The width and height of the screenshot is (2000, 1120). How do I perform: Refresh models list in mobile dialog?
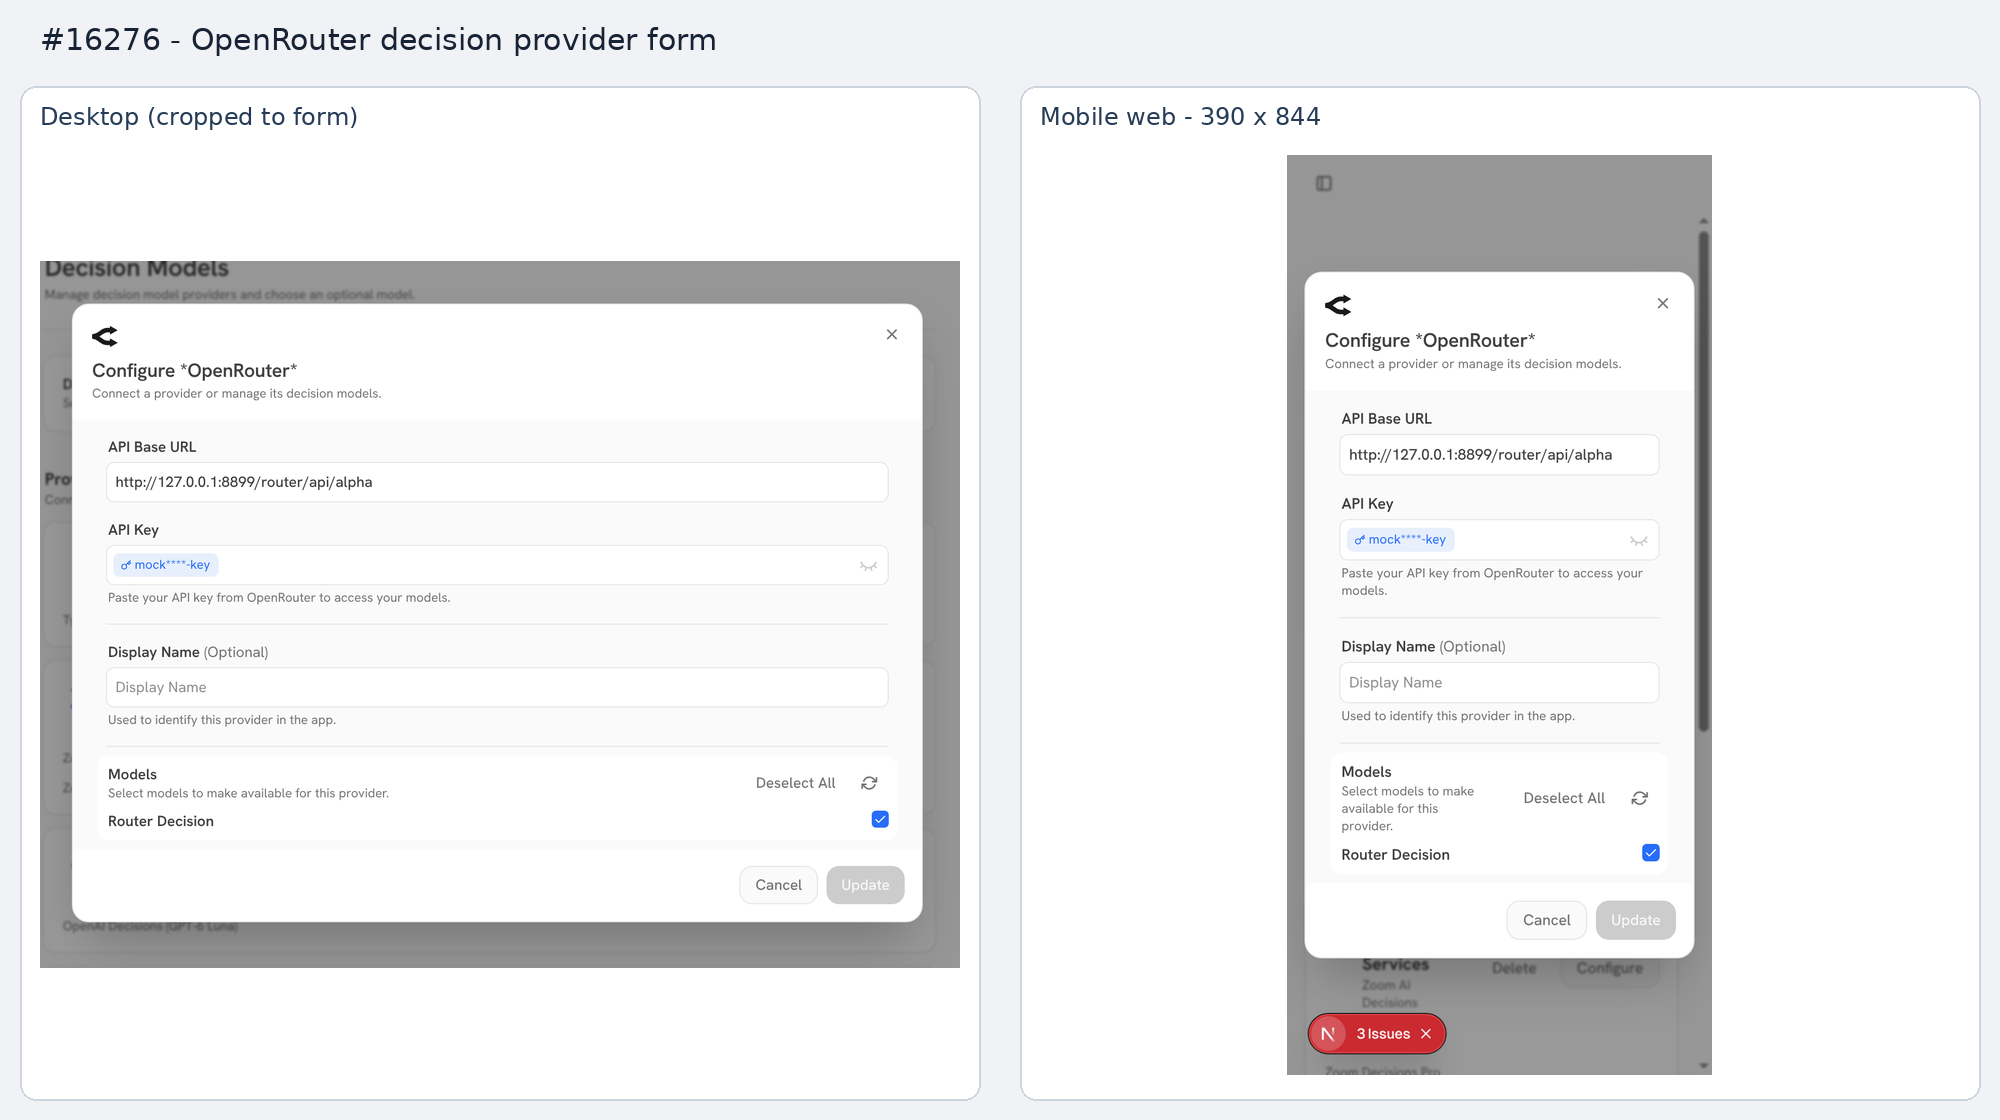coord(1640,798)
